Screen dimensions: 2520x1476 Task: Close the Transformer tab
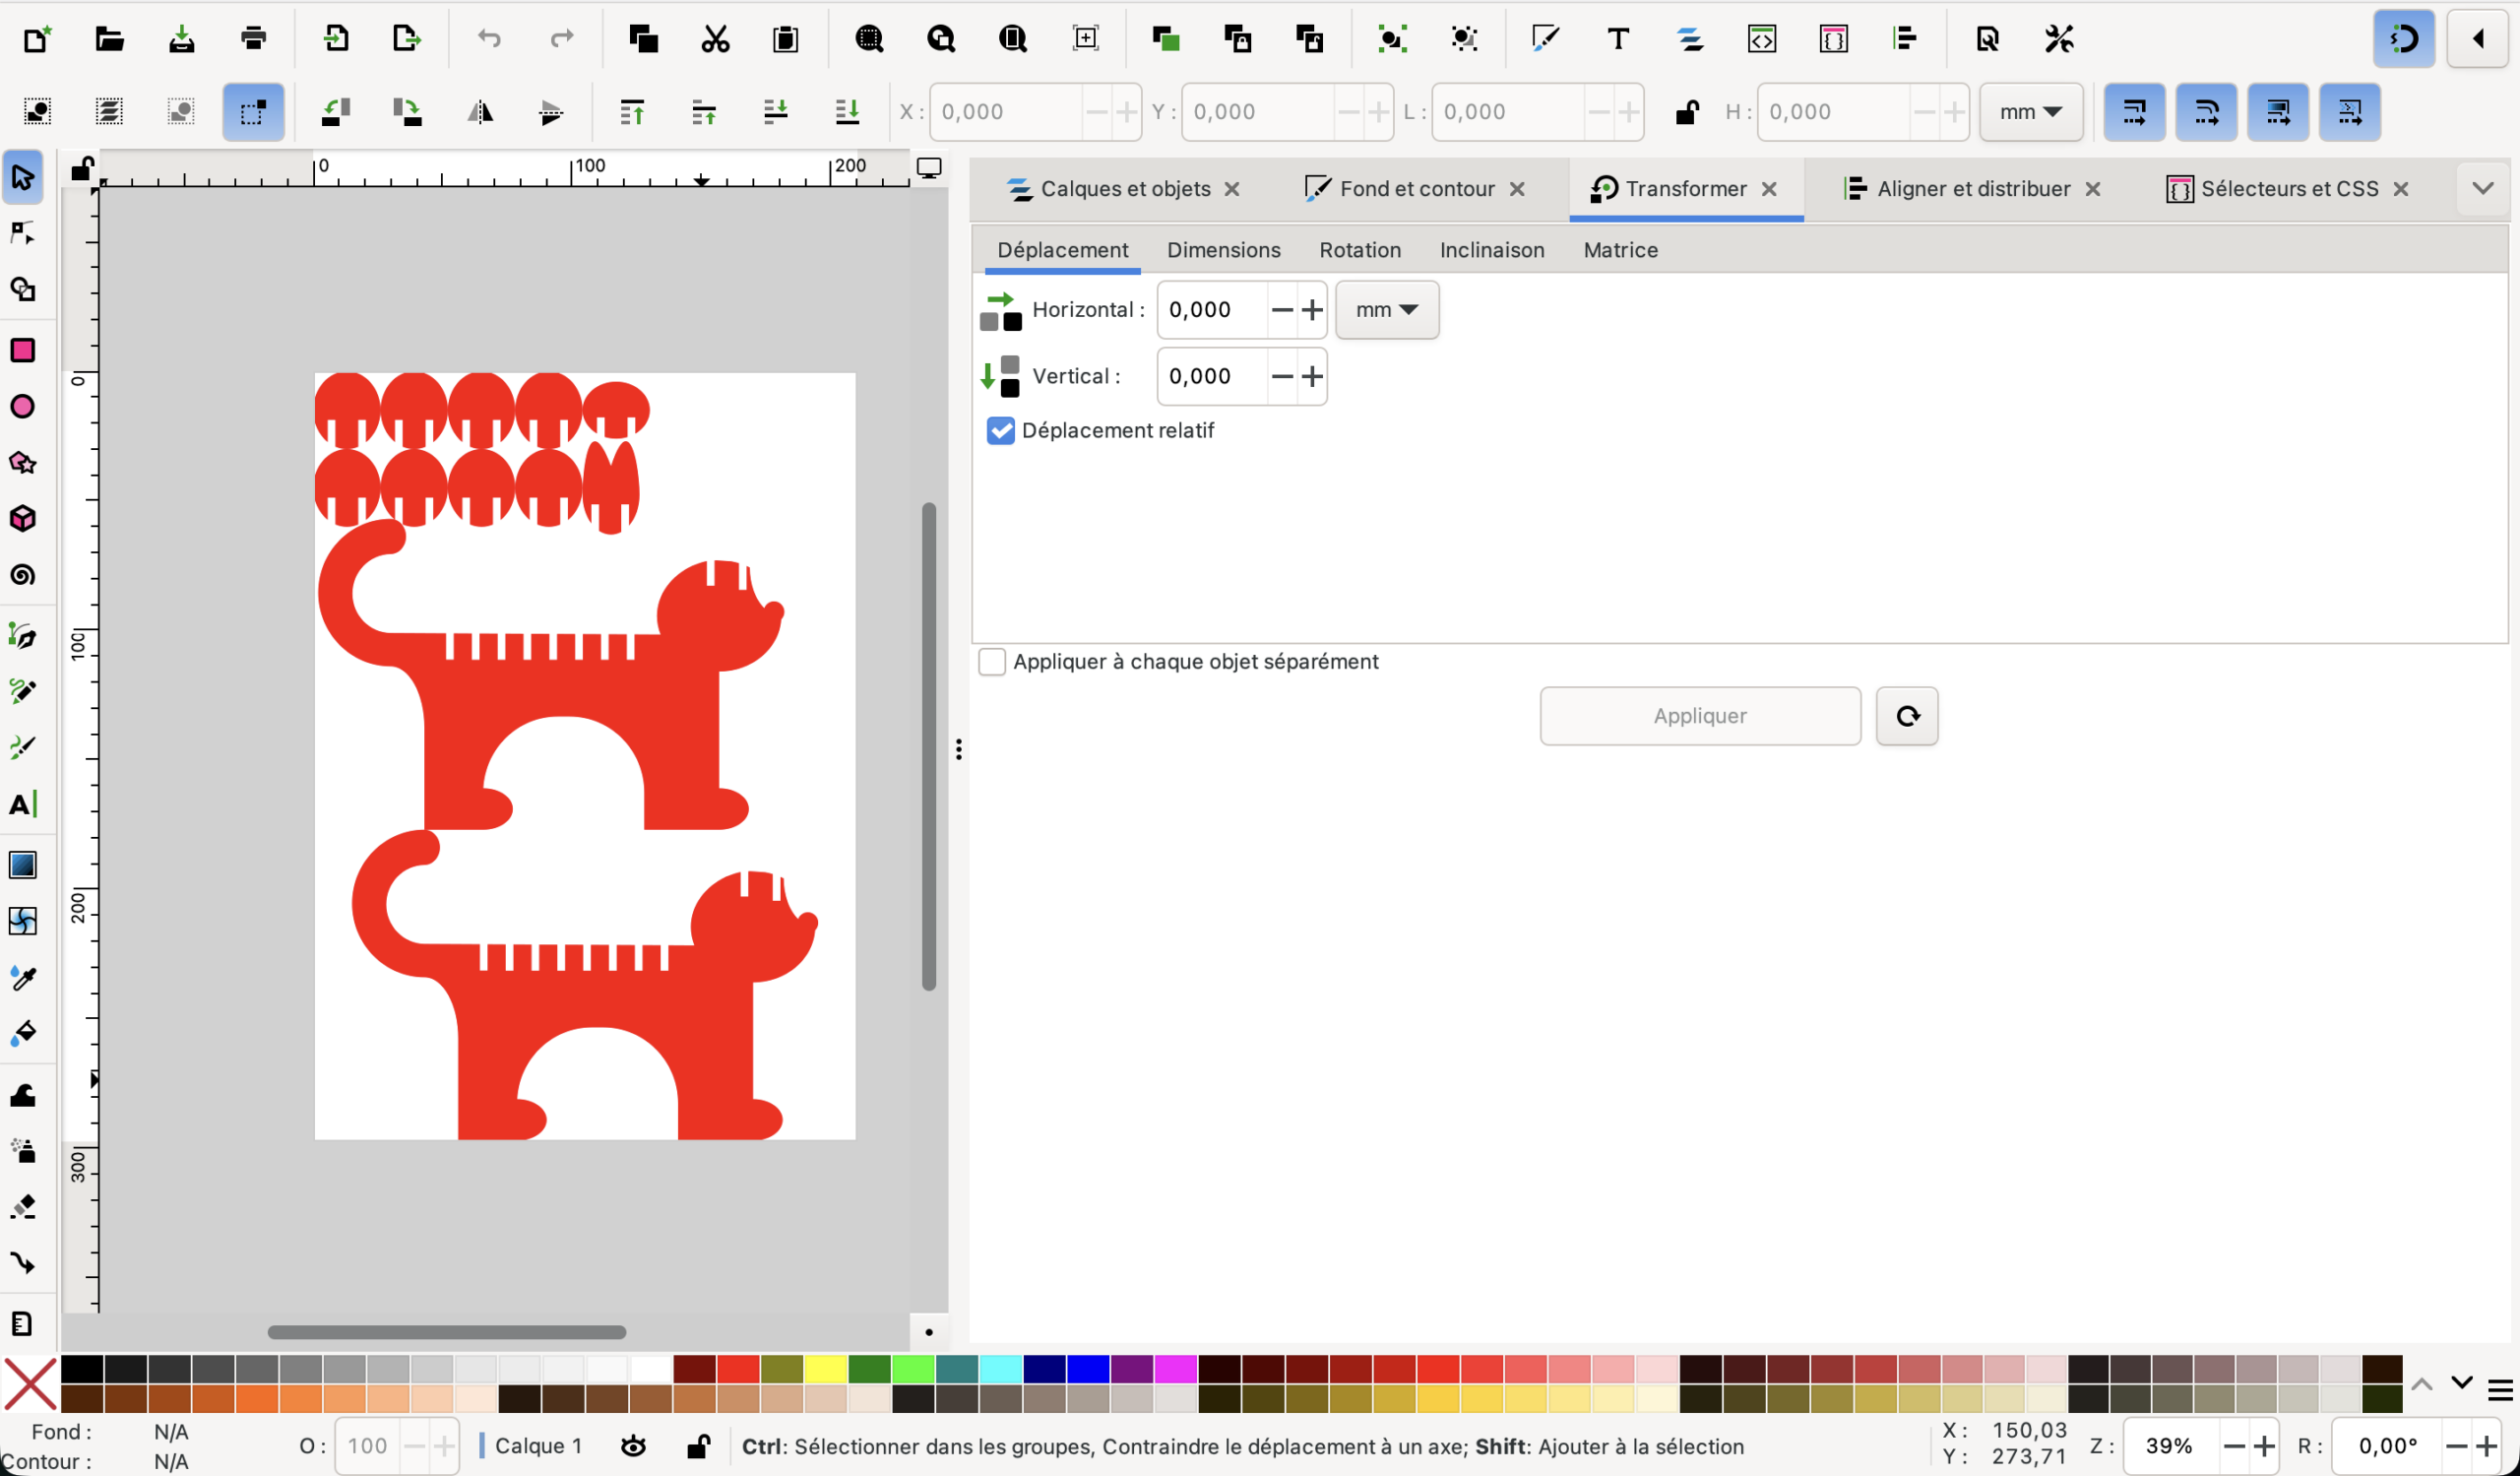coord(1769,189)
